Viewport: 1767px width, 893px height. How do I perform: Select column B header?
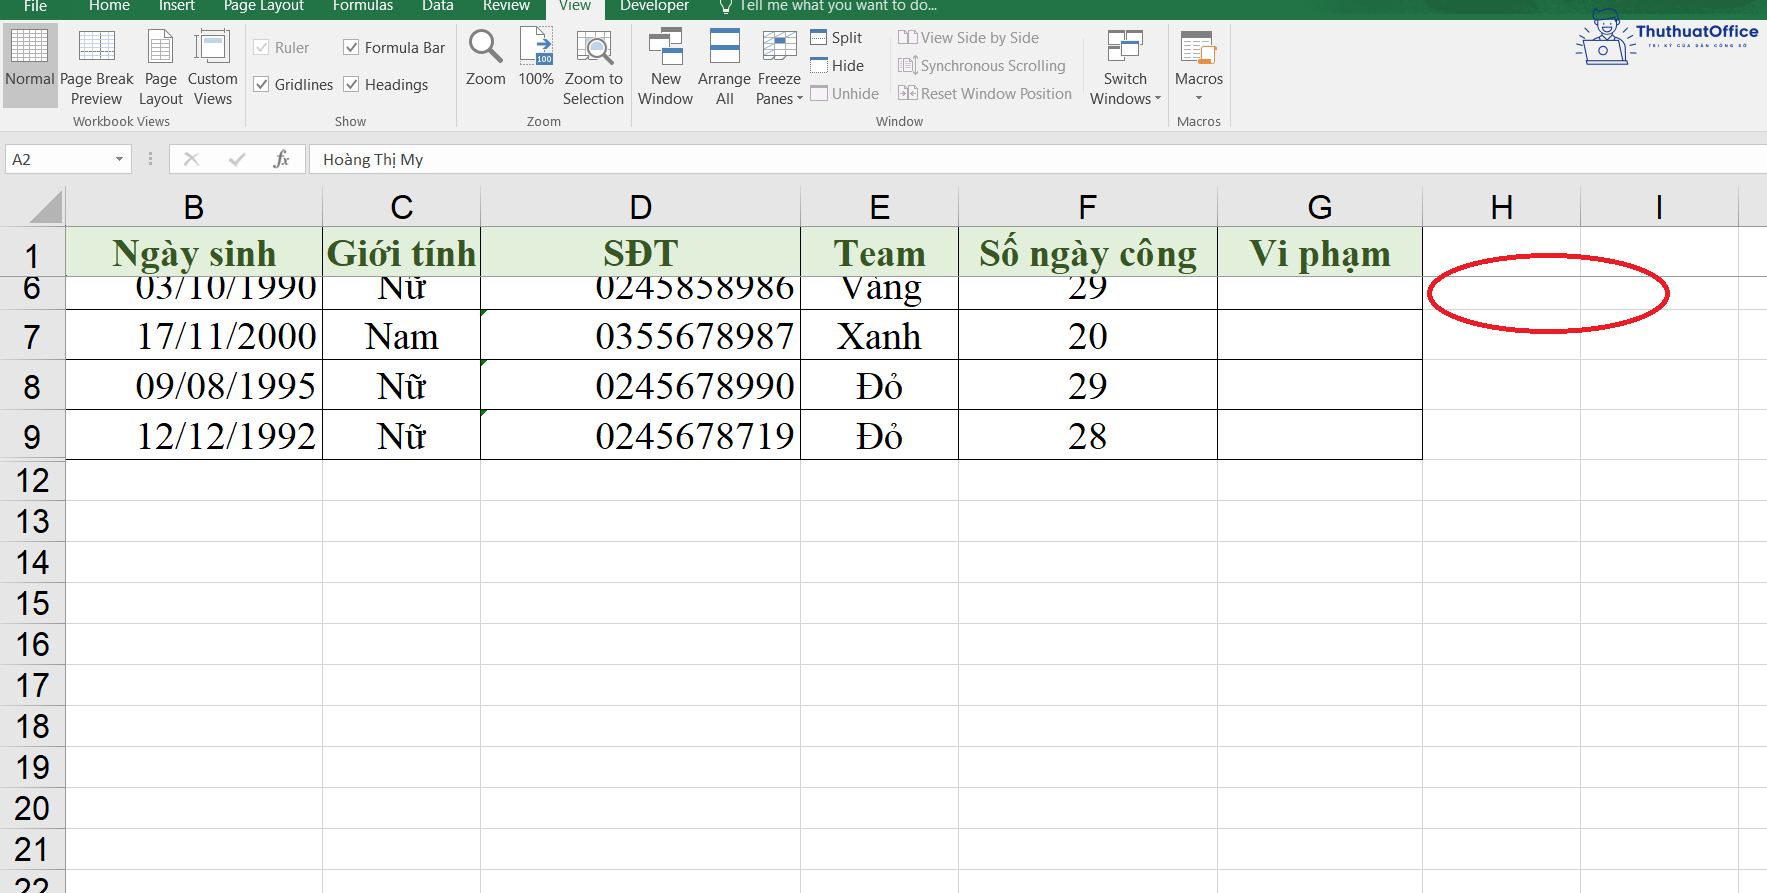pos(194,207)
